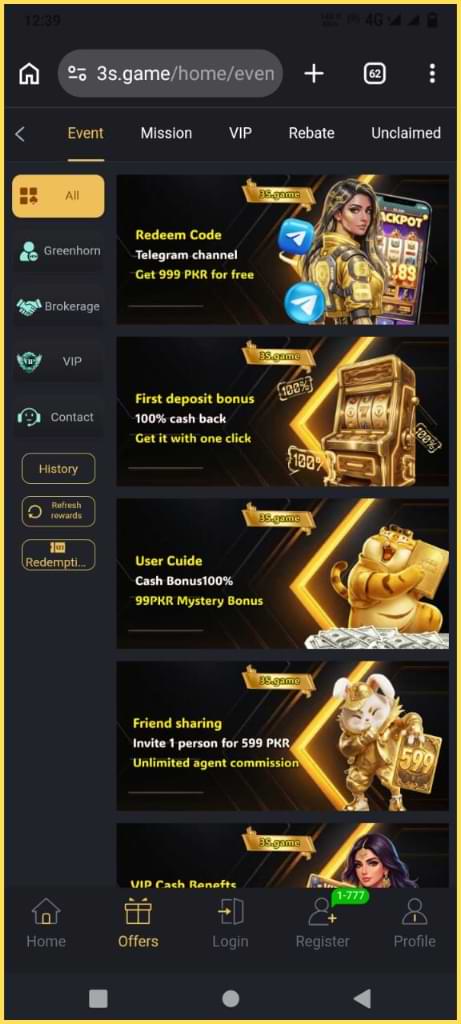
Task: Open the Redeem Code Telegram banner
Action: click(283, 249)
